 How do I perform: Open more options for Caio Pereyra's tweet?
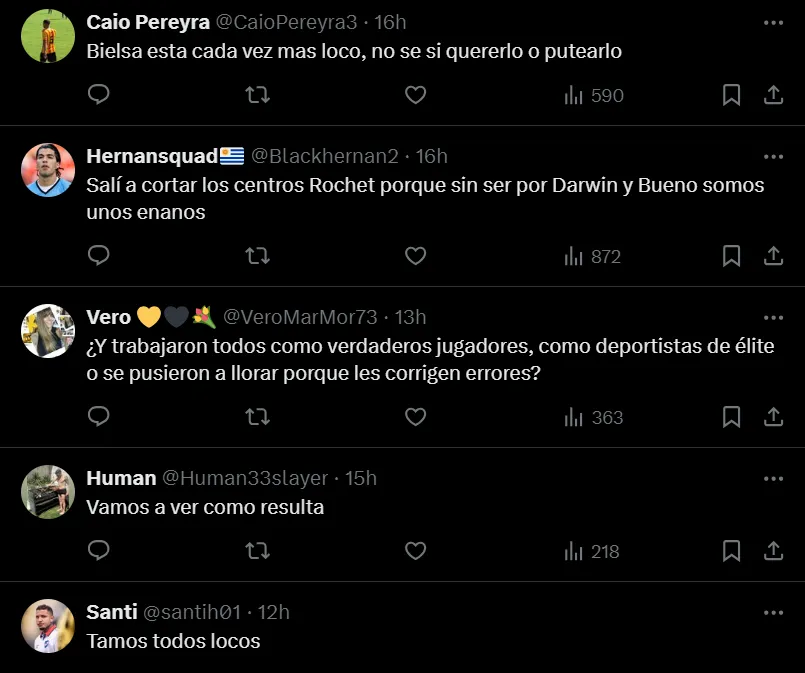tap(773, 22)
